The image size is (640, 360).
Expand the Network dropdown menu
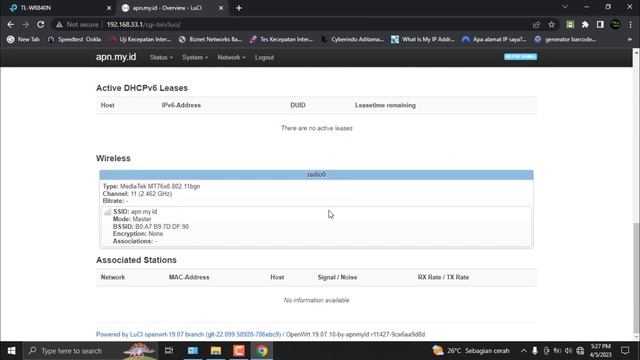pos(231,58)
